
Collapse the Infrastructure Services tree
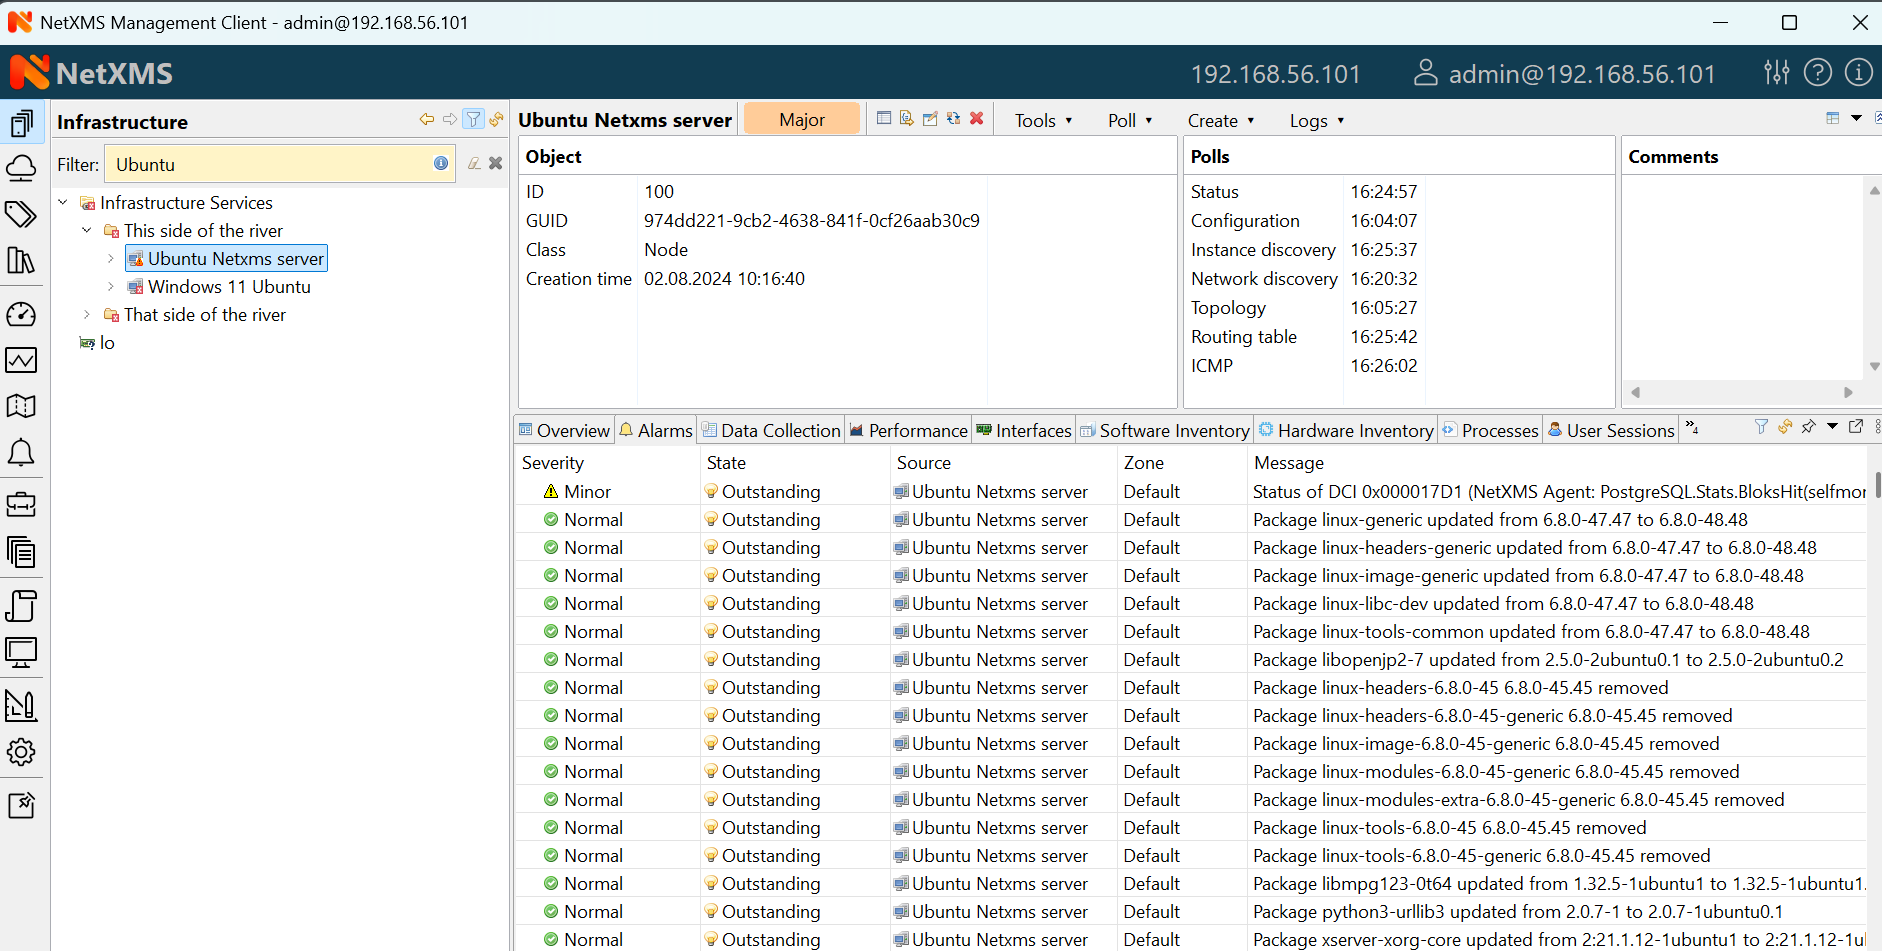pos(63,203)
